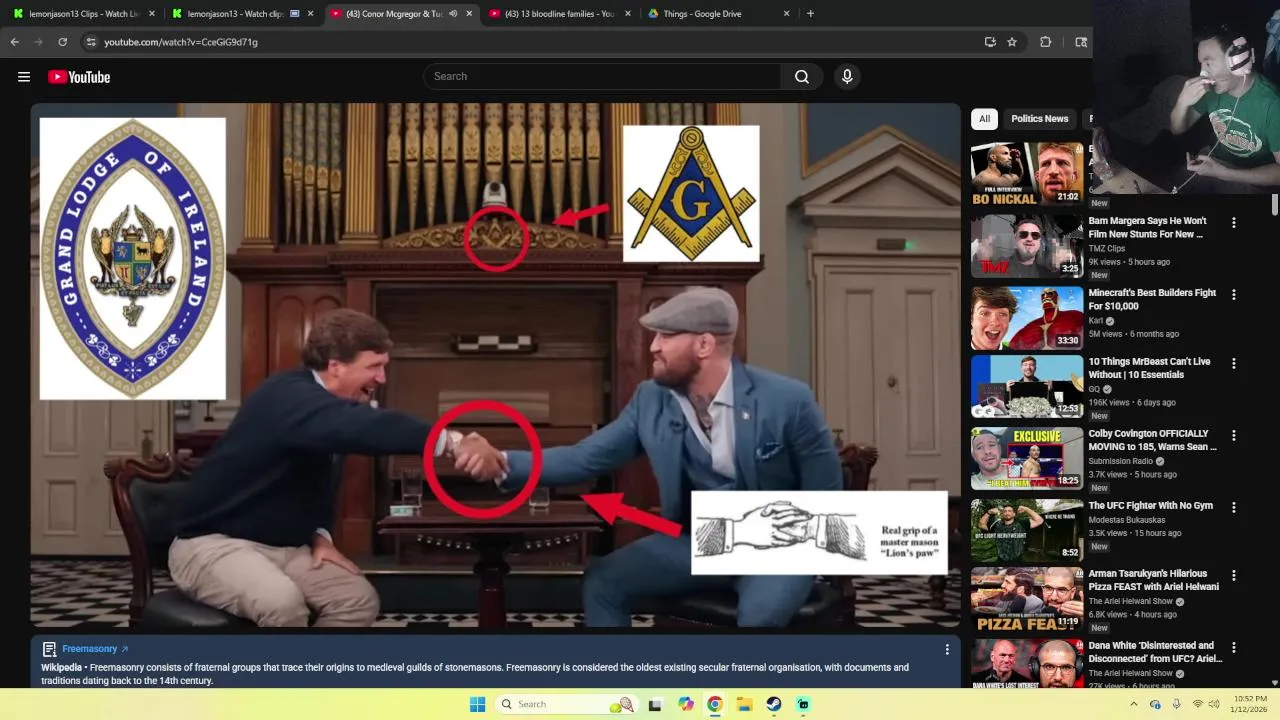The image size is (1280, 720).
Task: Open options for Minecraft's Best Builders video
Action: 1234,295
